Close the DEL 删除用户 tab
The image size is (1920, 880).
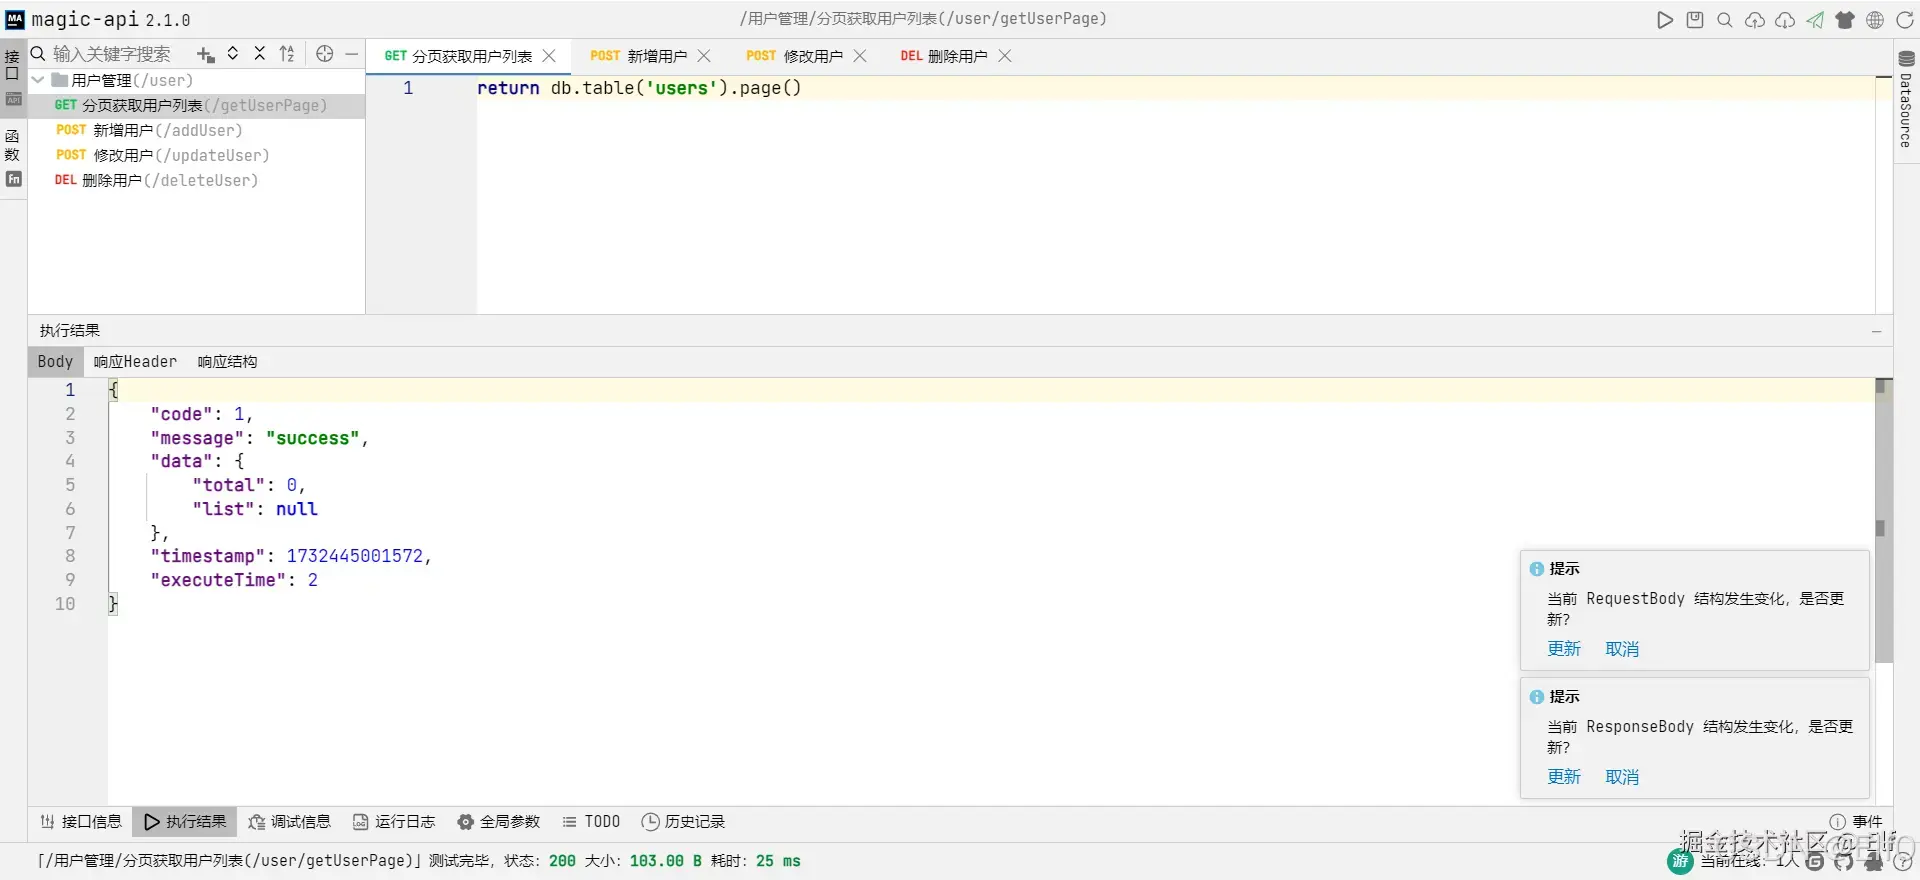coord(1005,56)
